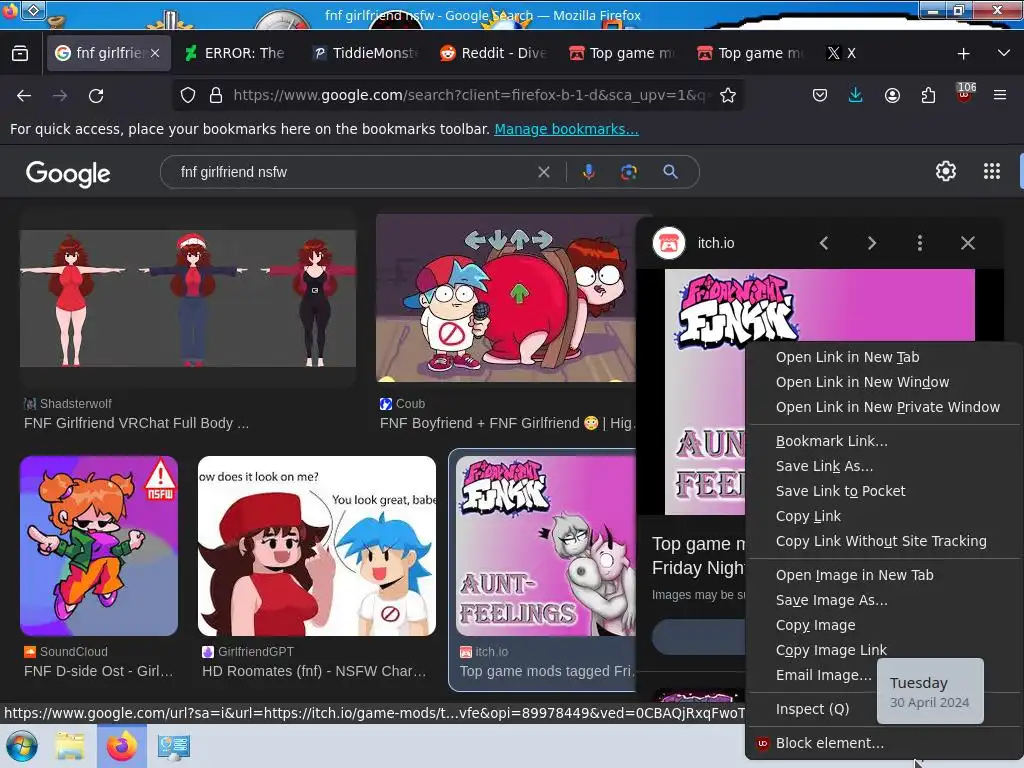Screen dimensions: 1024x768
Task: Select Open Link in New Window
Action: click(862, 382)
